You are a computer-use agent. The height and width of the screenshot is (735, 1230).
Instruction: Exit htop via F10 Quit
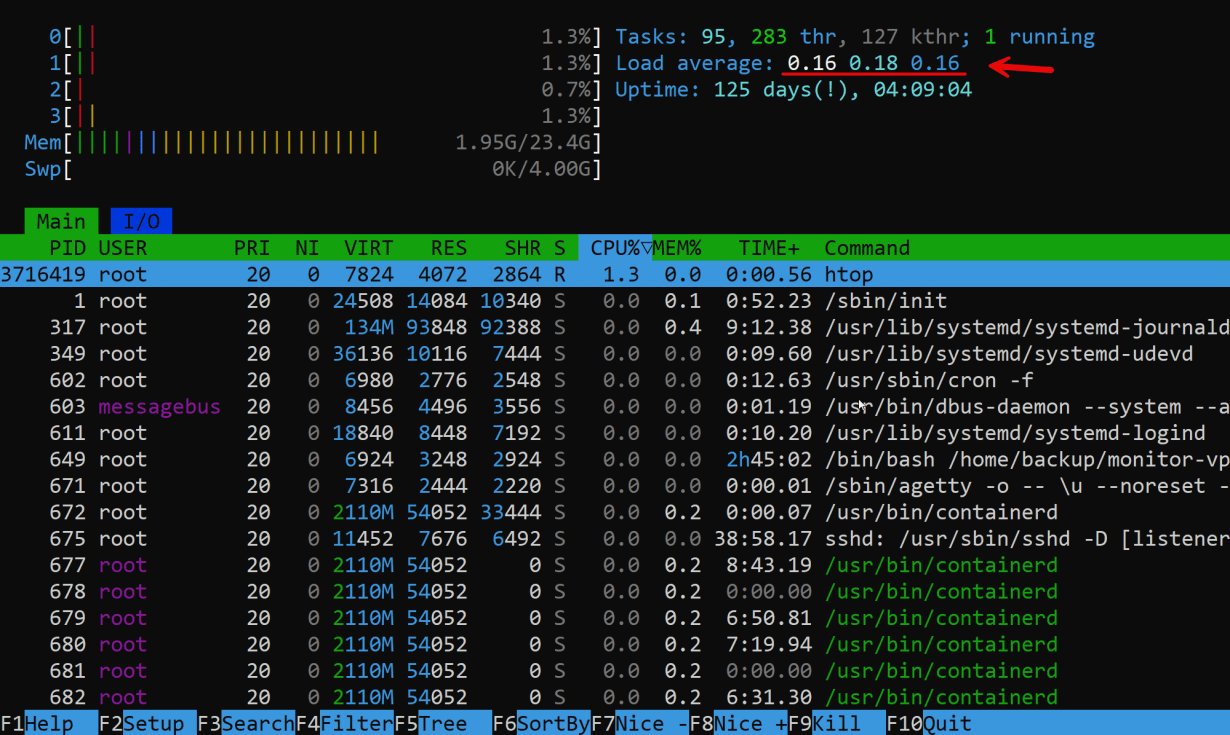930,723
